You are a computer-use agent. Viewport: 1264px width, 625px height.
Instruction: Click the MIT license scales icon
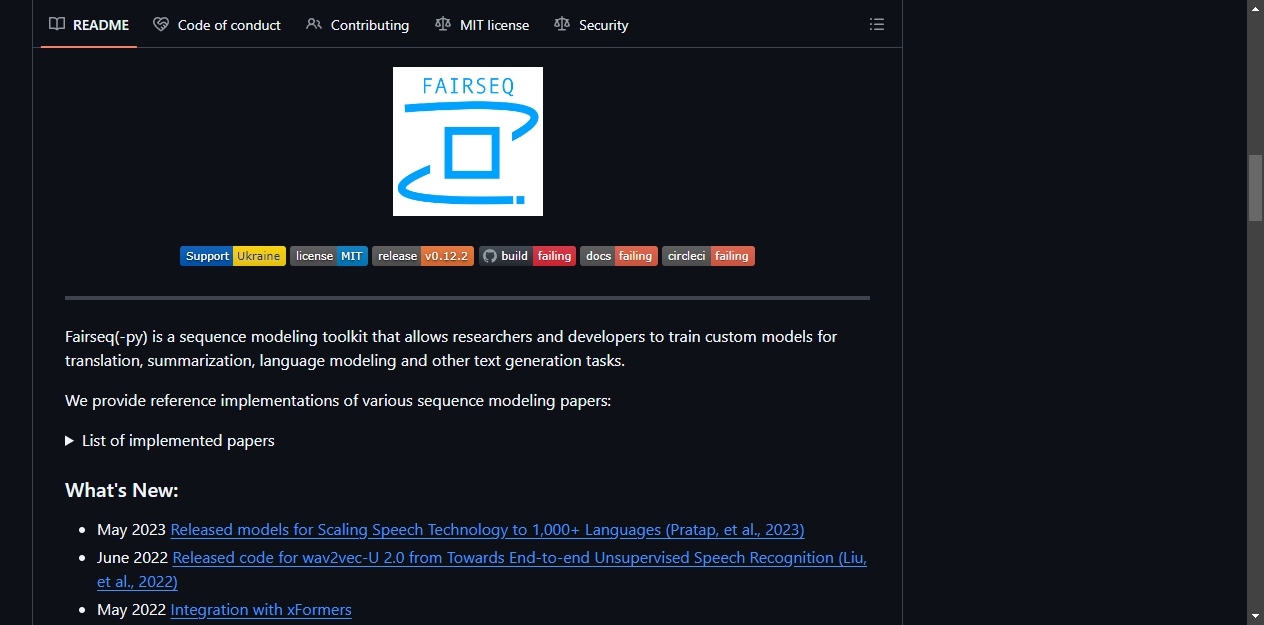click(443, 25)
